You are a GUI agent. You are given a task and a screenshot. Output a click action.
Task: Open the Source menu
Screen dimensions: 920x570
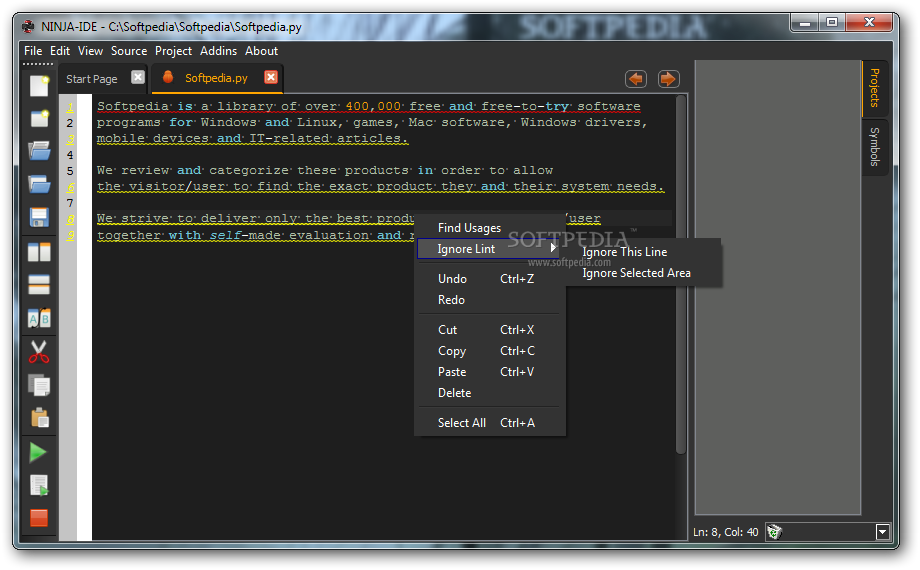pos(129,51)
